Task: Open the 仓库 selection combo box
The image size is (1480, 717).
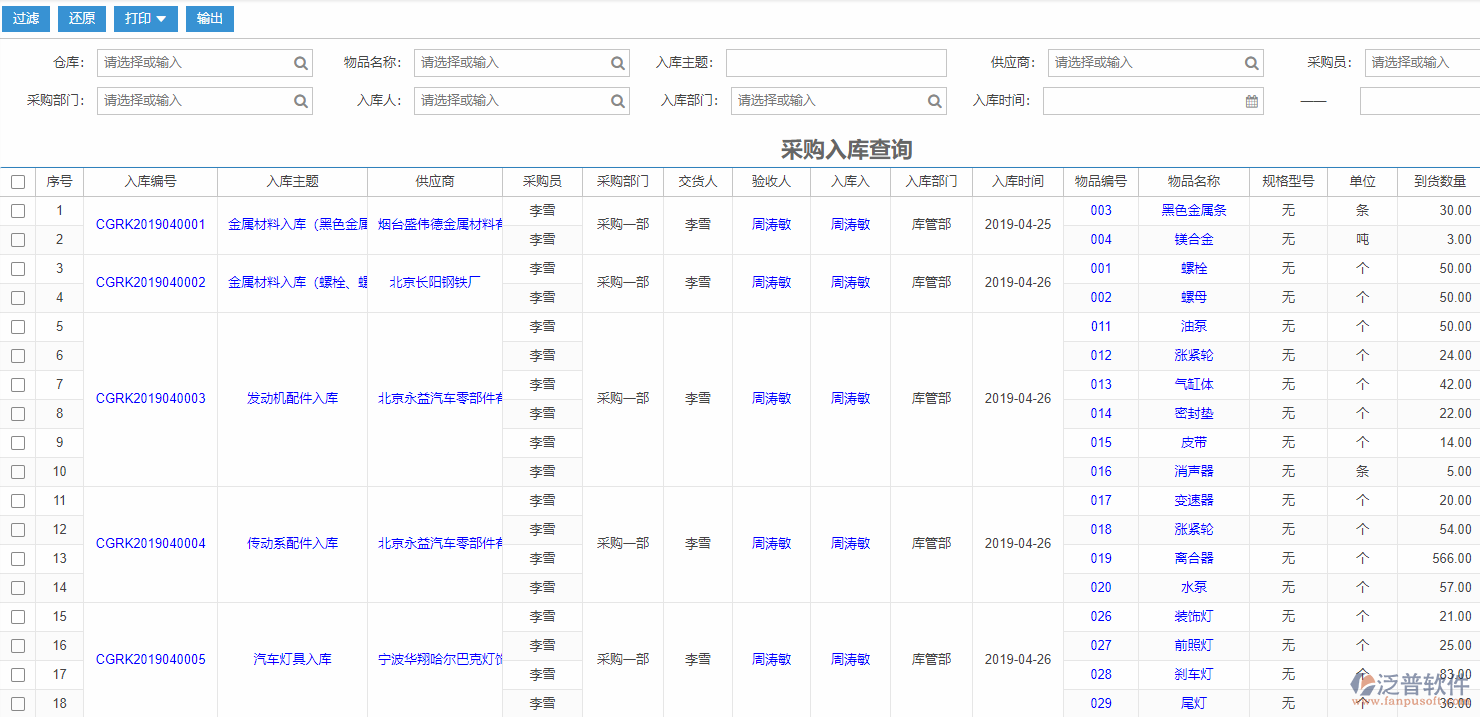Action: pyautogui.click(x=190, y=62)
